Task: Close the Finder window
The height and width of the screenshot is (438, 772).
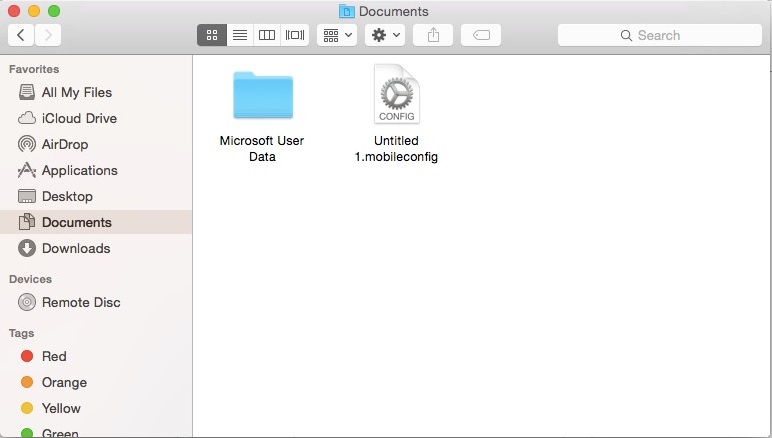Action: 14,11
